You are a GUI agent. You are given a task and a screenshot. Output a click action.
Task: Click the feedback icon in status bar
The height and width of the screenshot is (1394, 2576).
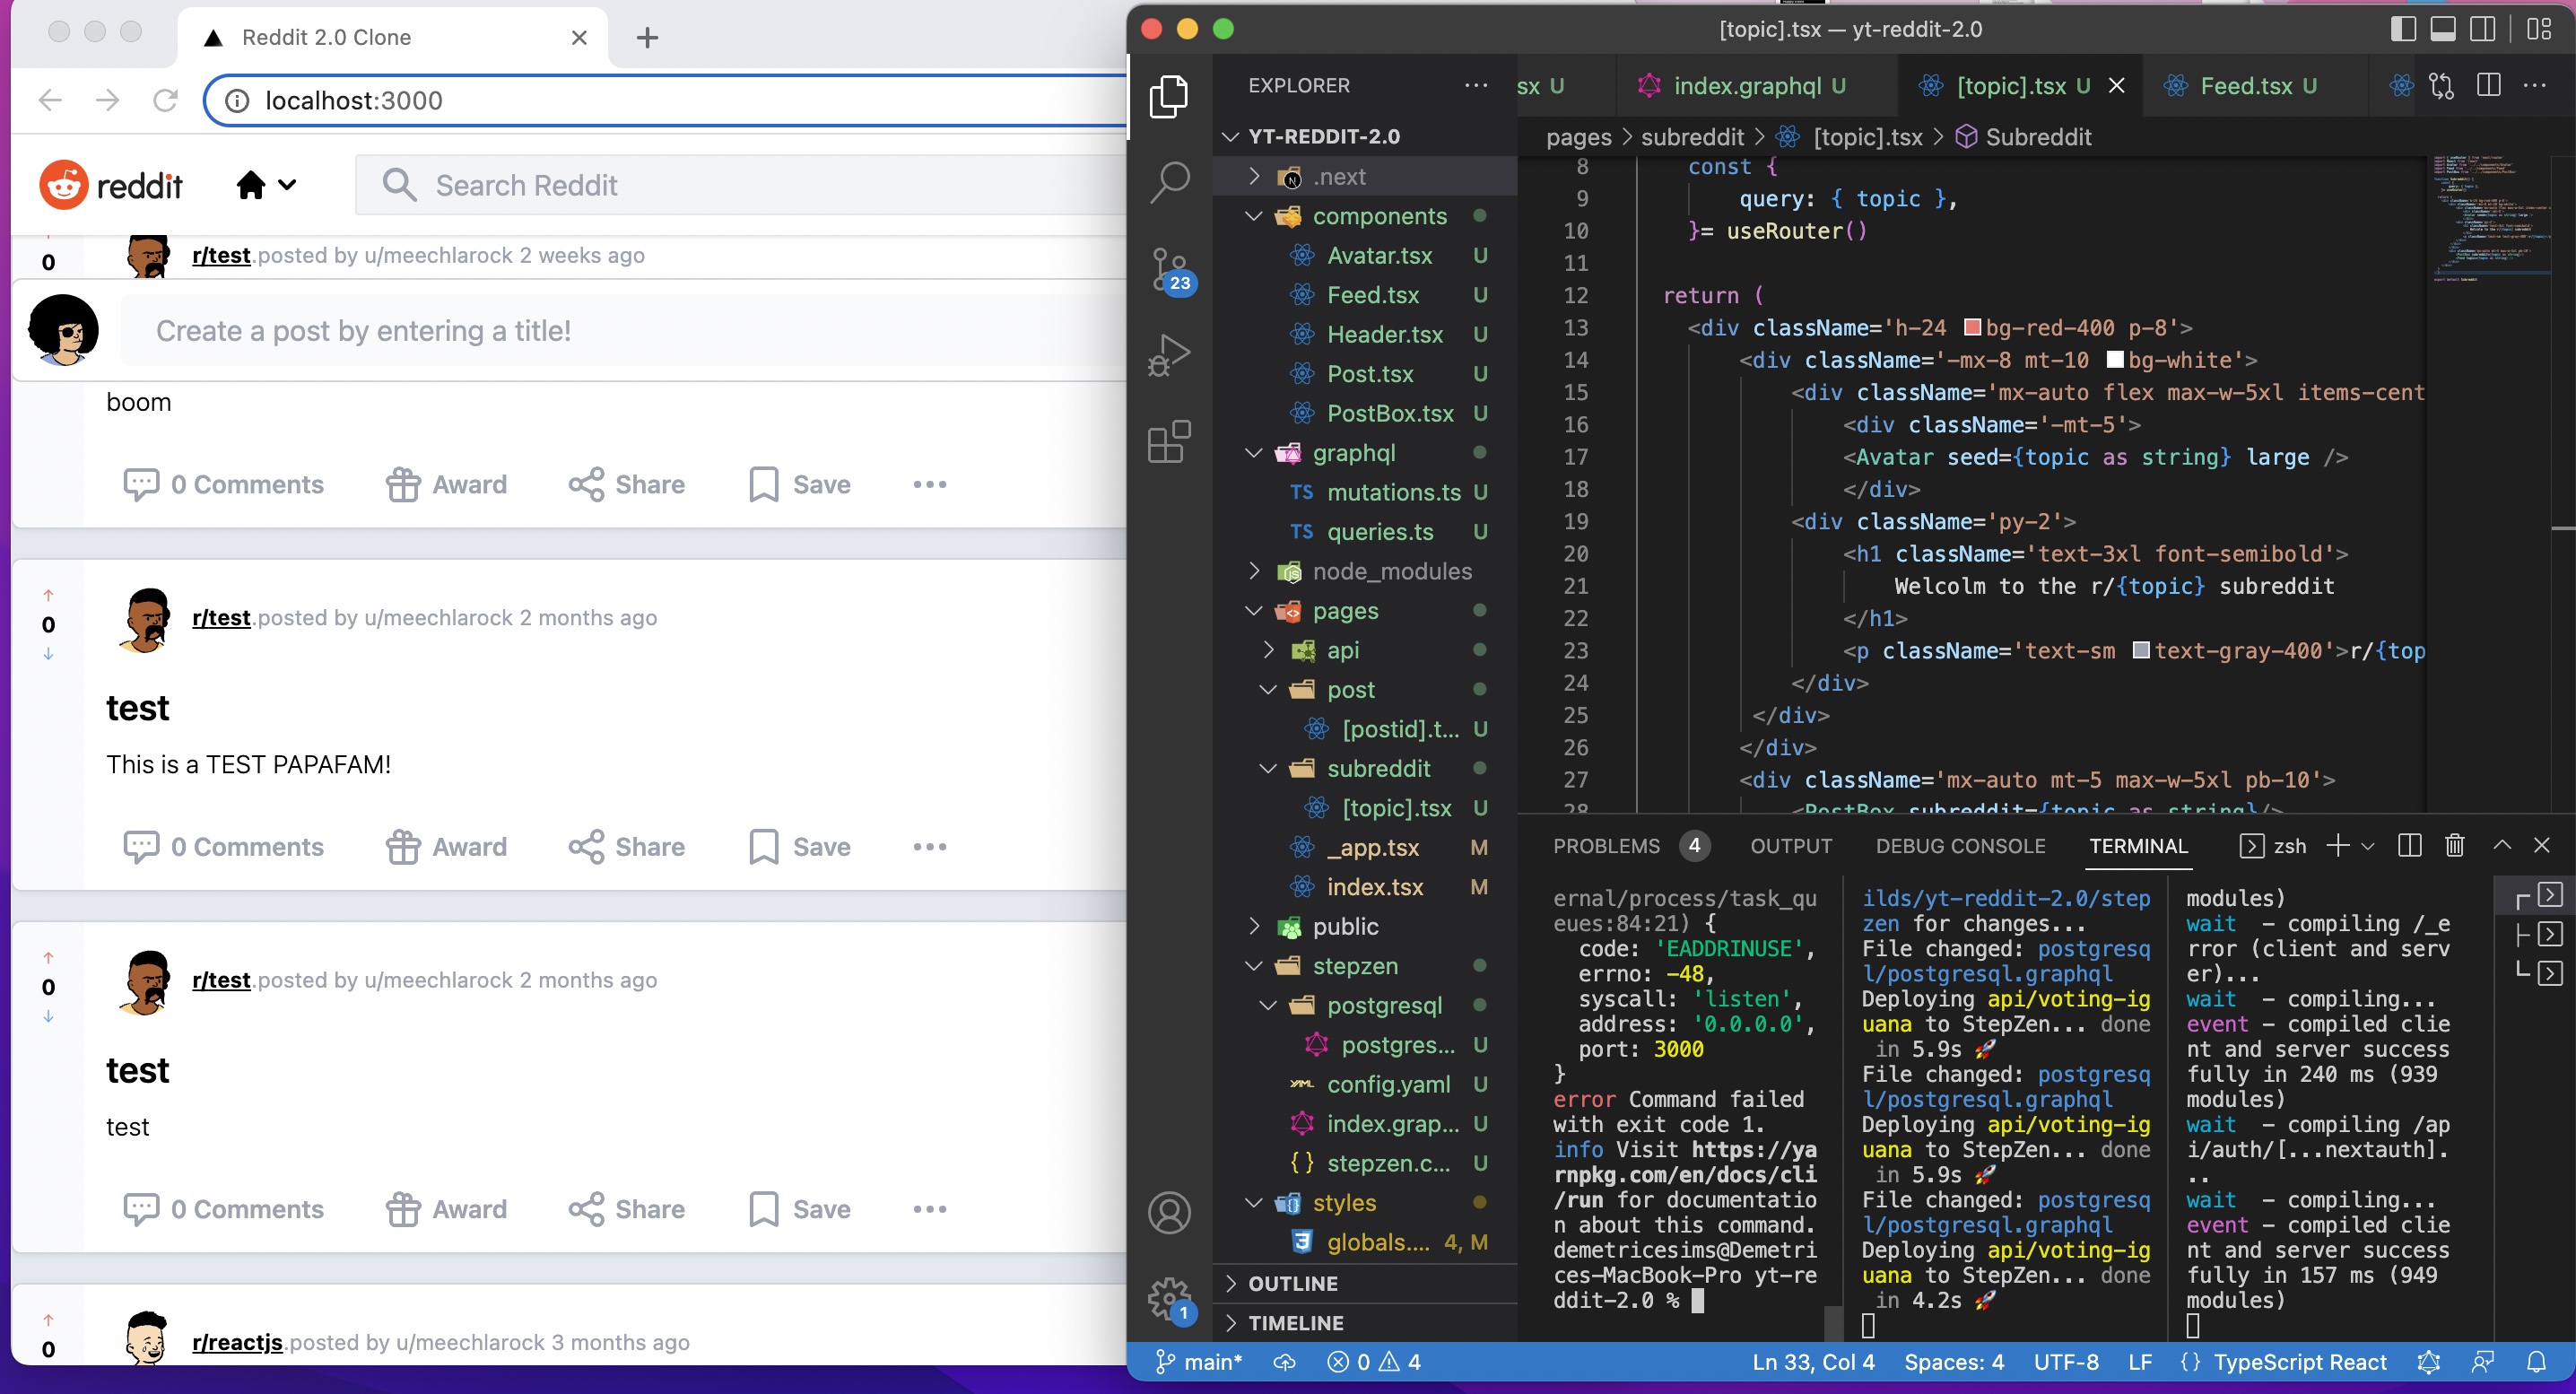[x=2482, y=1362]
